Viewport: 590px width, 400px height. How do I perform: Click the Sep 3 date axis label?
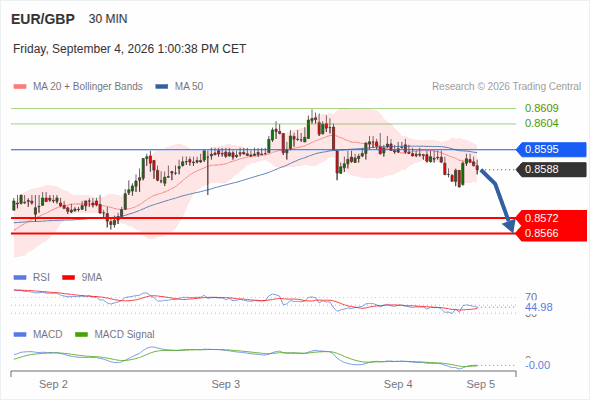coord(226,385)
